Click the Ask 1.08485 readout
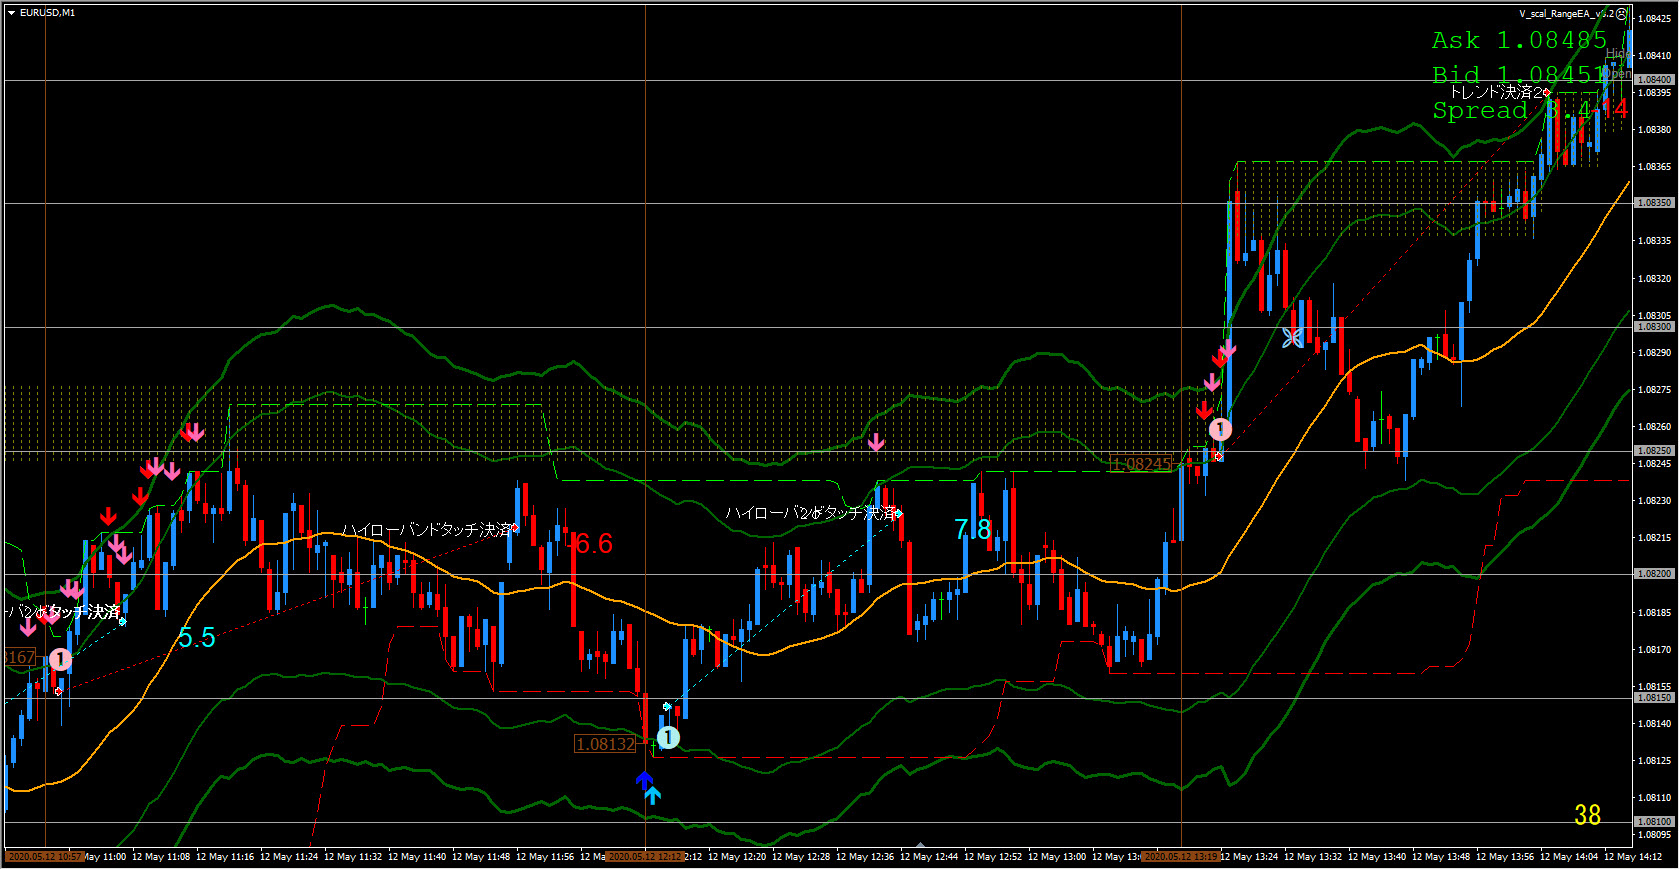Screen dimensions: 1680x870 click(x=1519, y=40)
